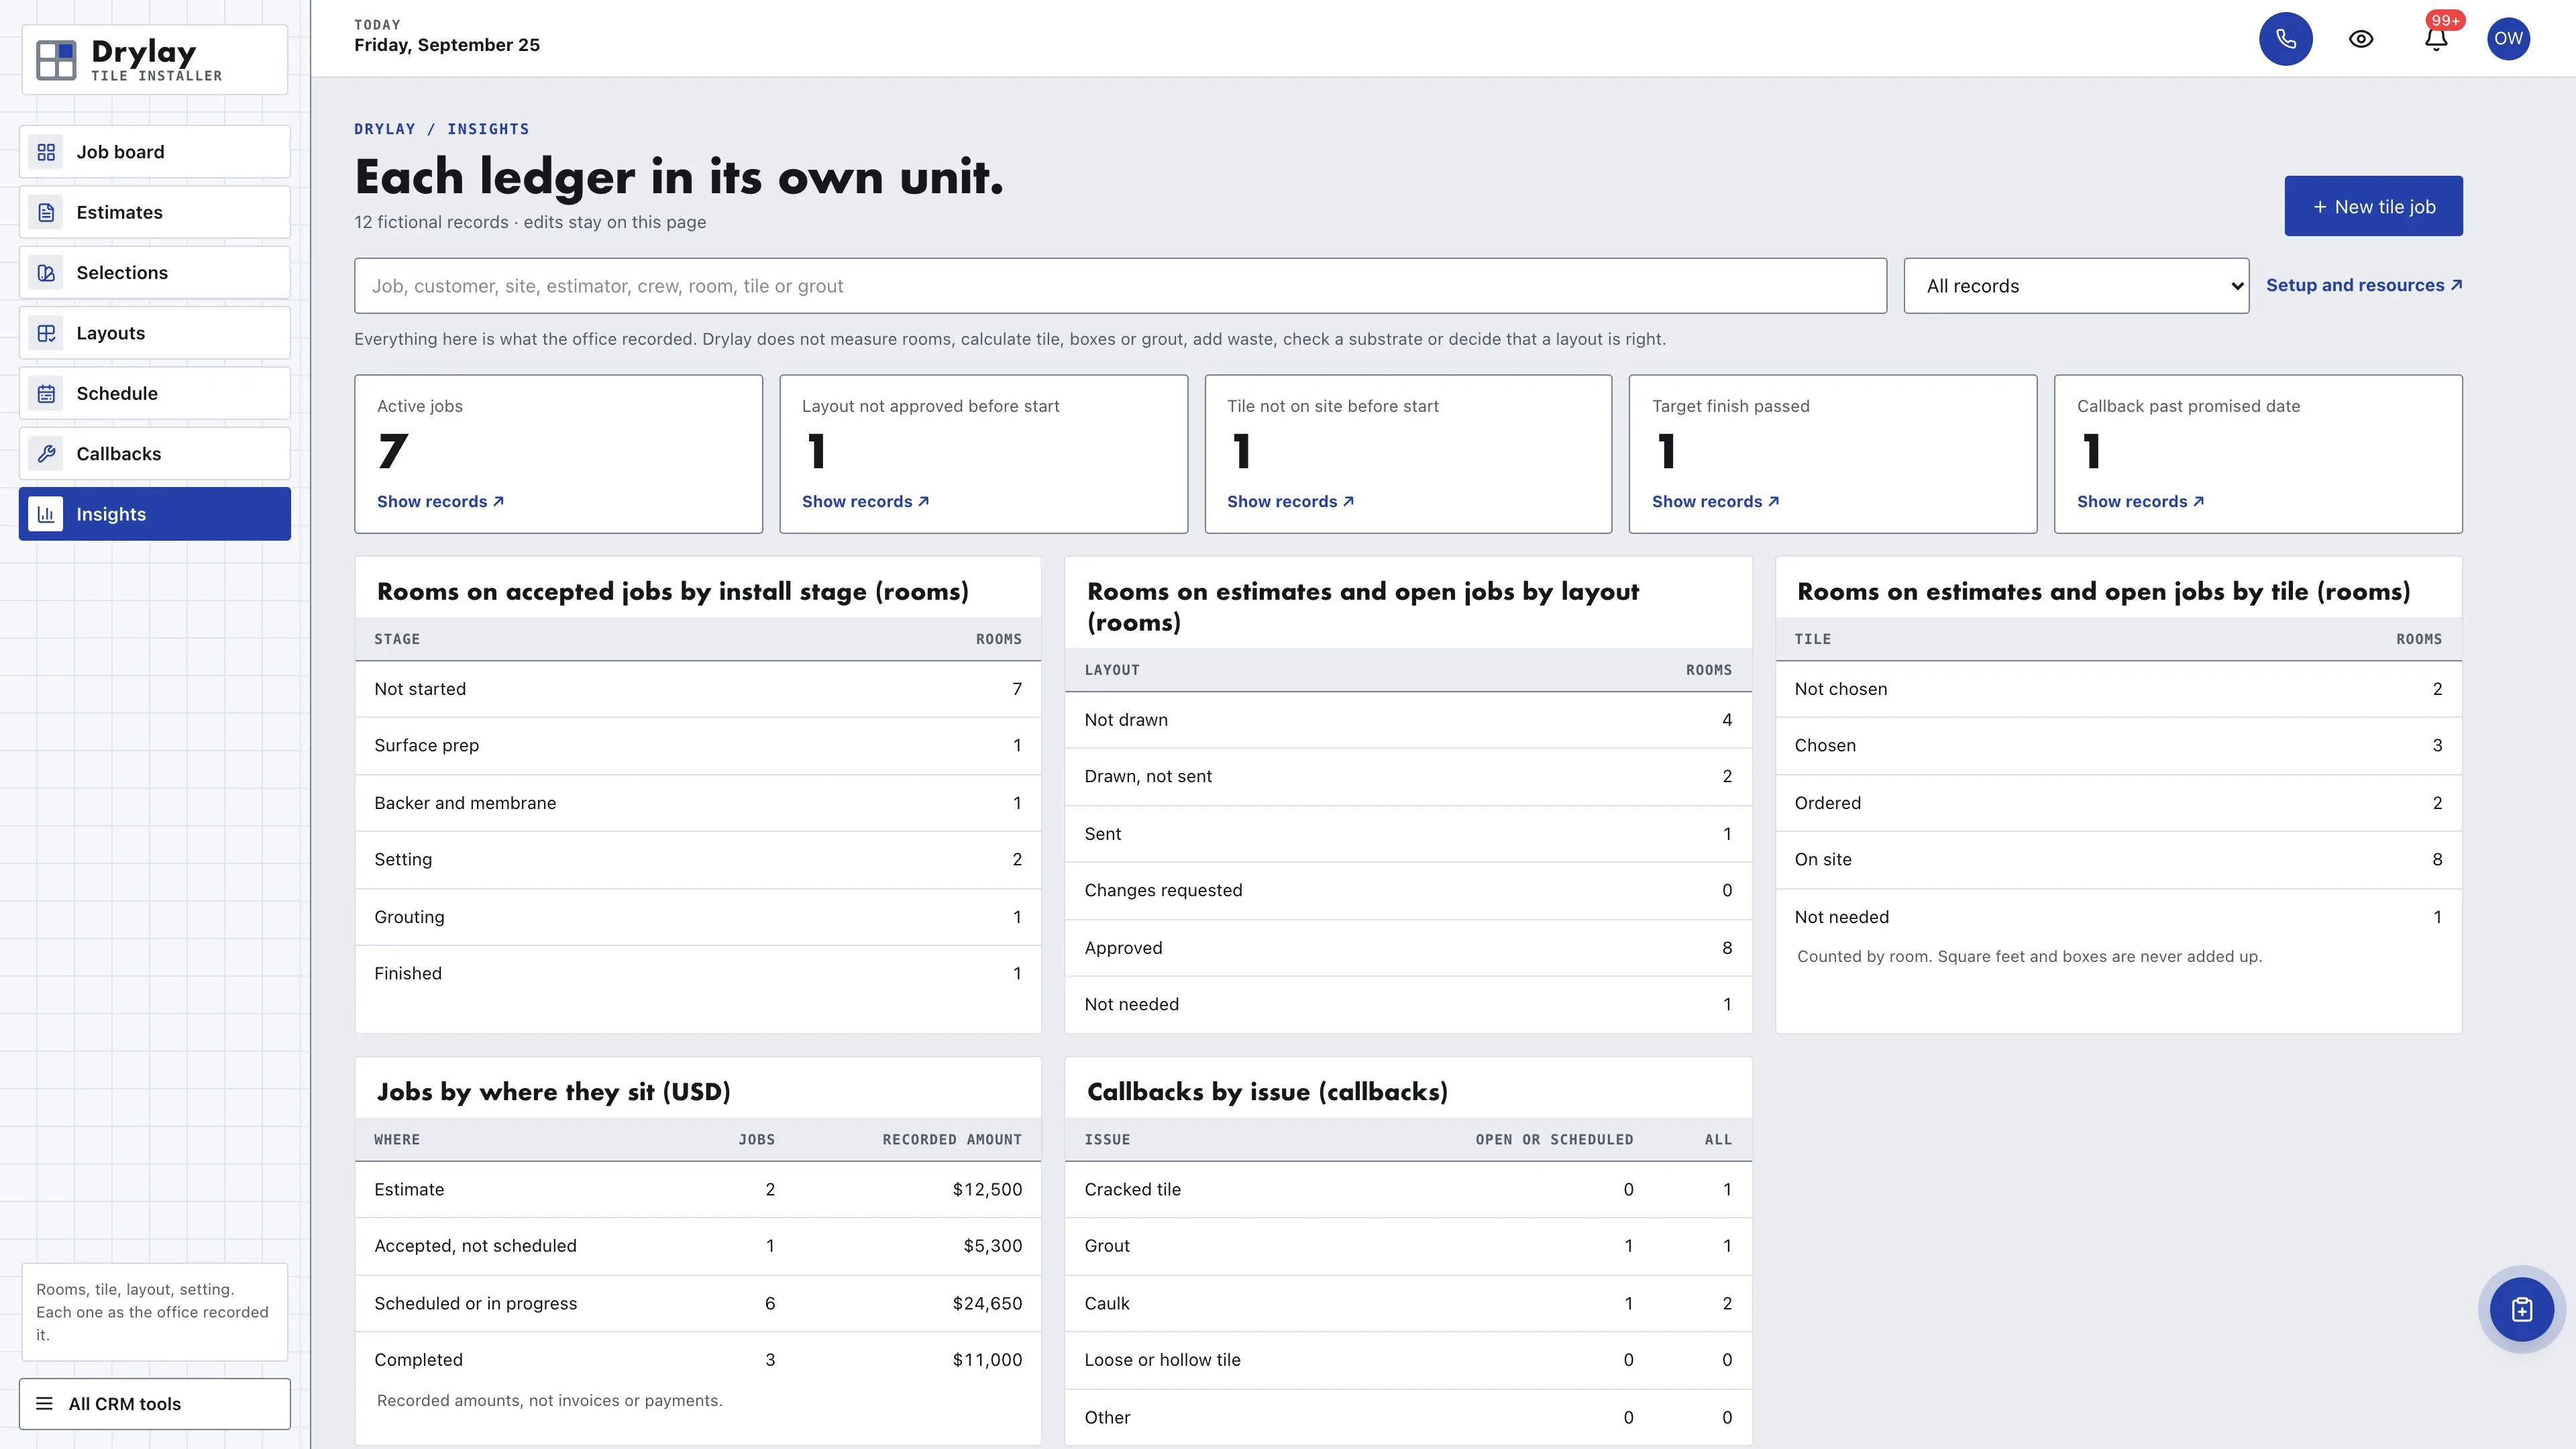
Task: Click the blue phone call button
Action: 2286,39
